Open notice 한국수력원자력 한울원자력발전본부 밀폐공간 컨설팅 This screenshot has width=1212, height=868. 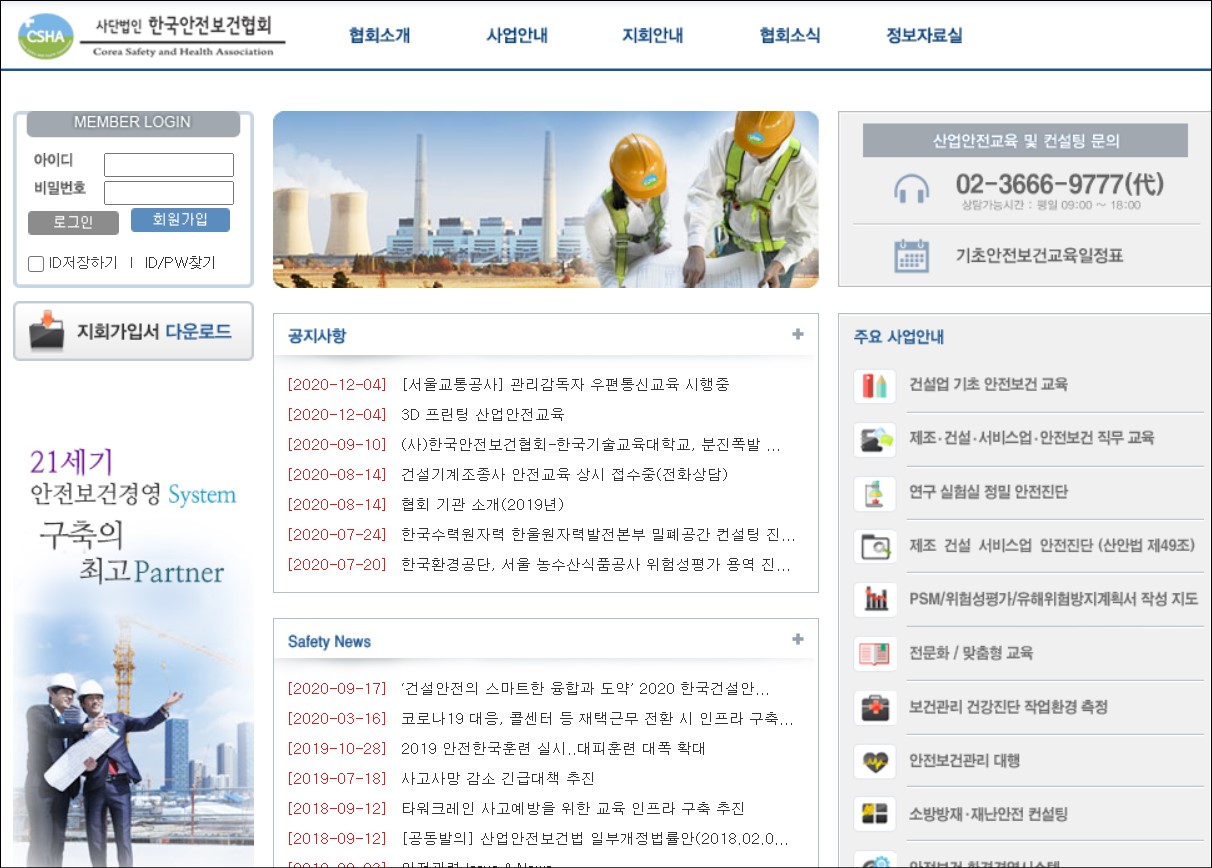pyautogui.click(x=598, y=534)
